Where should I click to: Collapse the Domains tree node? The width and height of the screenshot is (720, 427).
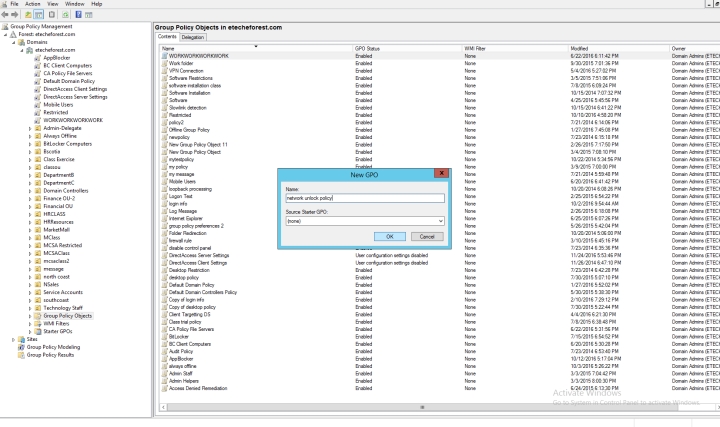coord(15,41)
